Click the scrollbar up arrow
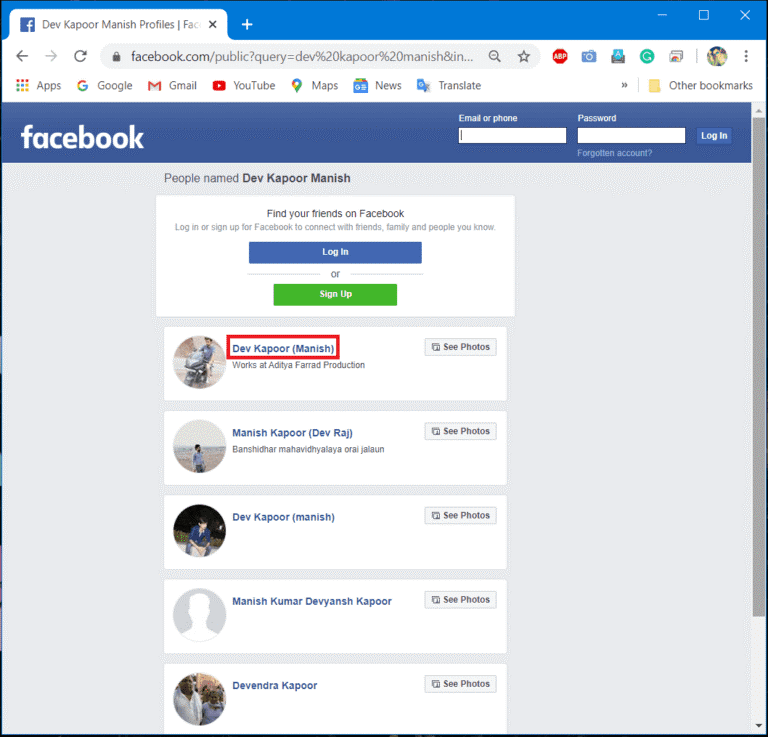 point(759,111)
